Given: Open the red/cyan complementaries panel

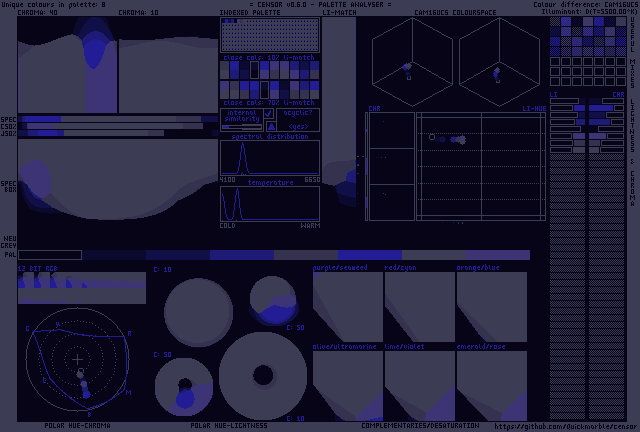Looking at the screenshot, I should [x=419, y=307].
